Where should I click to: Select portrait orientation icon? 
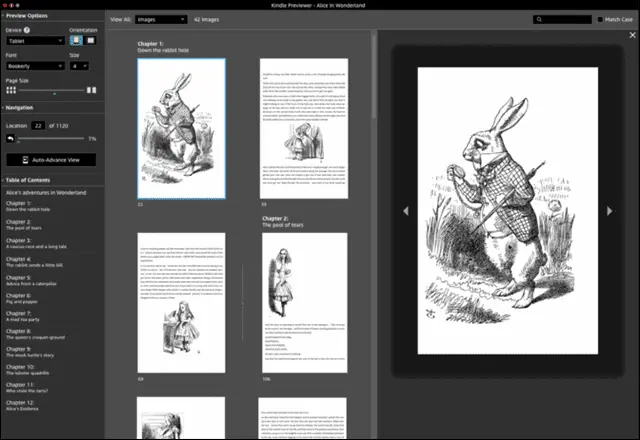click(x=76, y=40)
